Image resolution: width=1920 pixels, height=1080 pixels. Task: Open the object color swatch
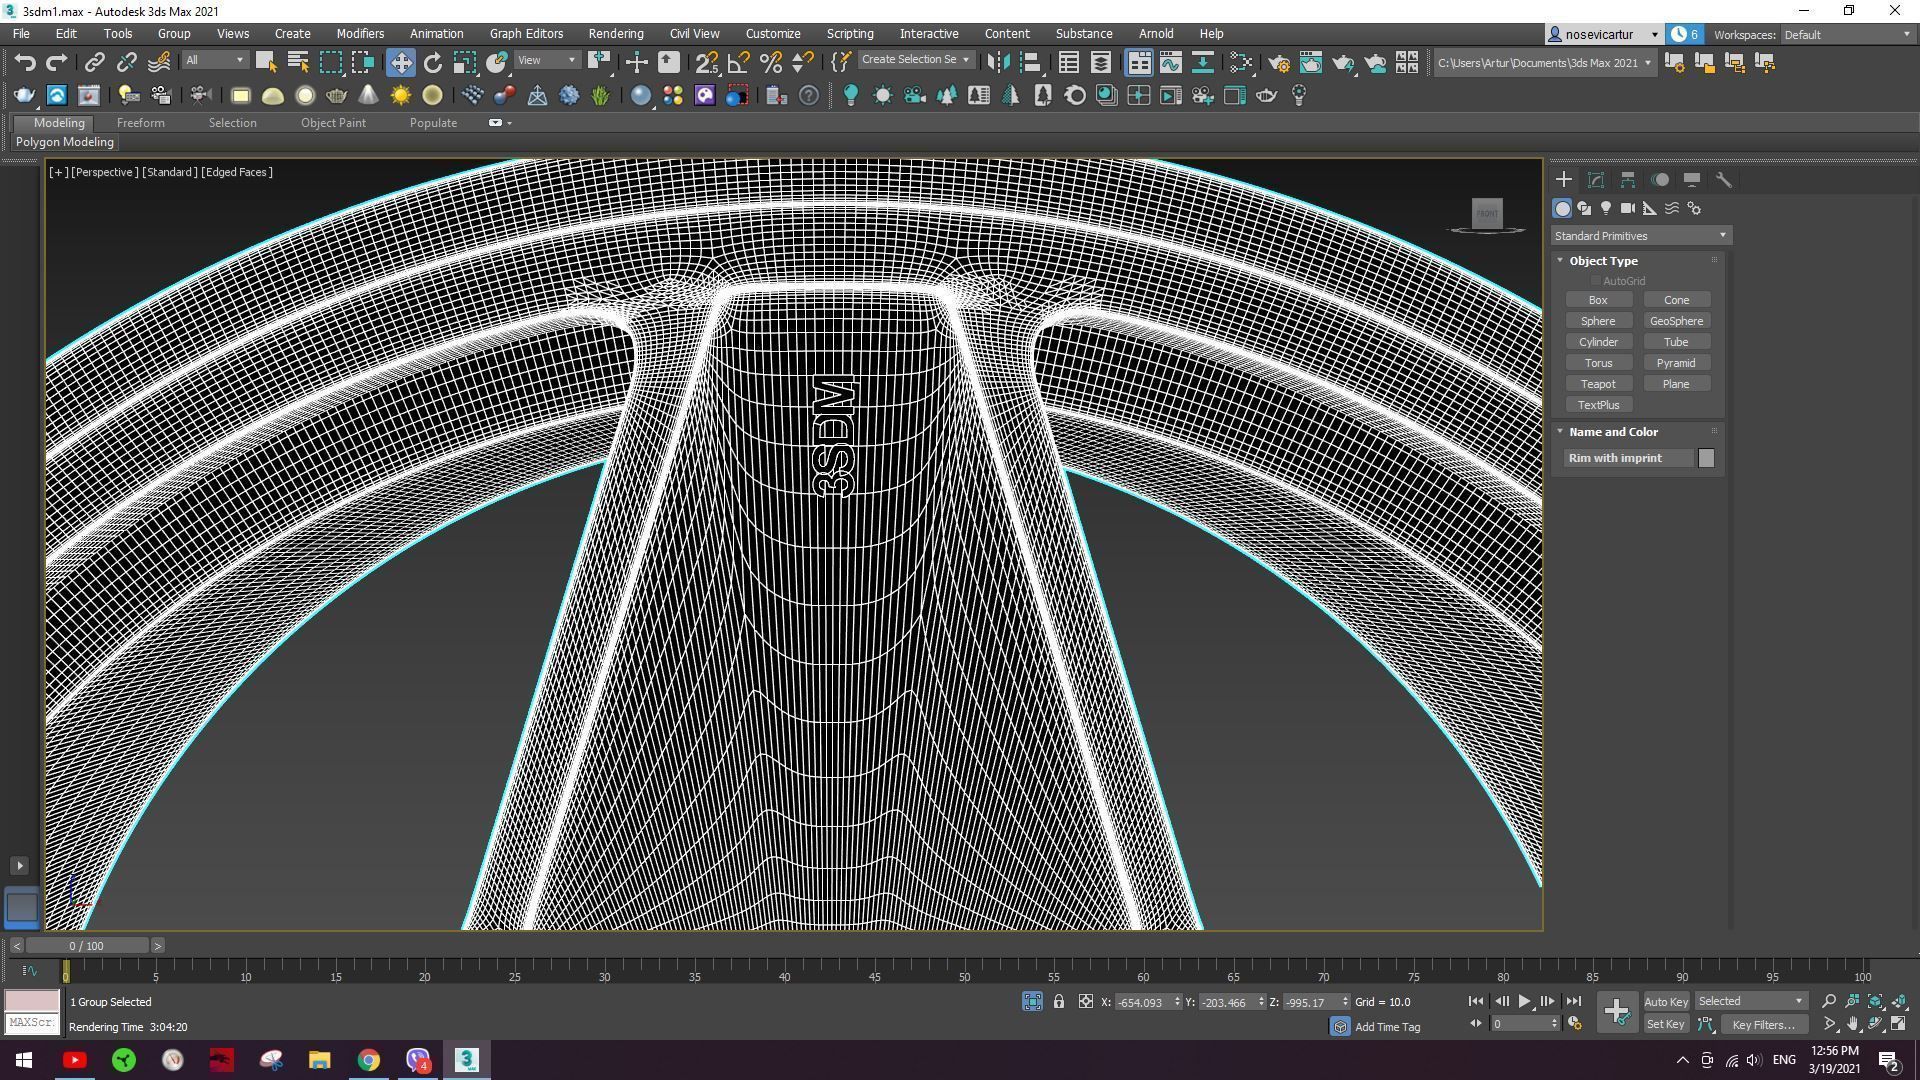(x=1706, y=458)
